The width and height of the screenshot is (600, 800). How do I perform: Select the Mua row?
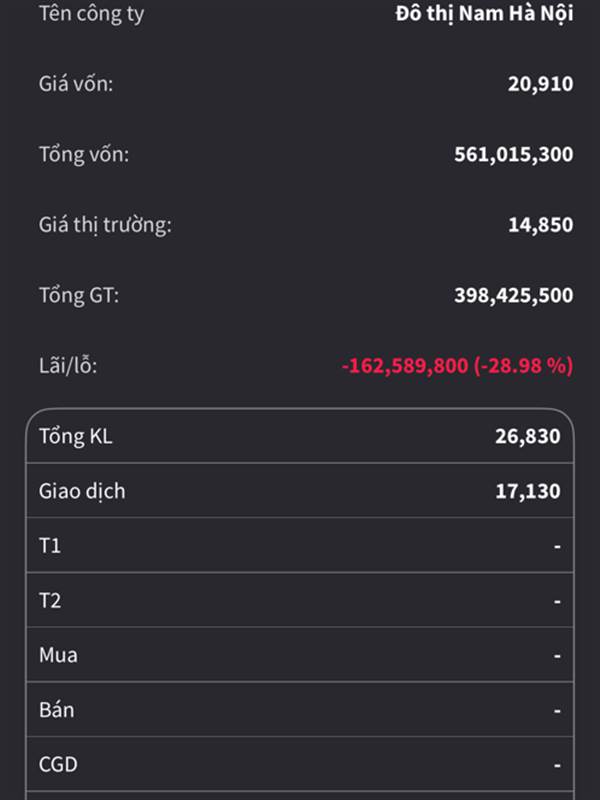pyautogui.click(x=300, y=656)
